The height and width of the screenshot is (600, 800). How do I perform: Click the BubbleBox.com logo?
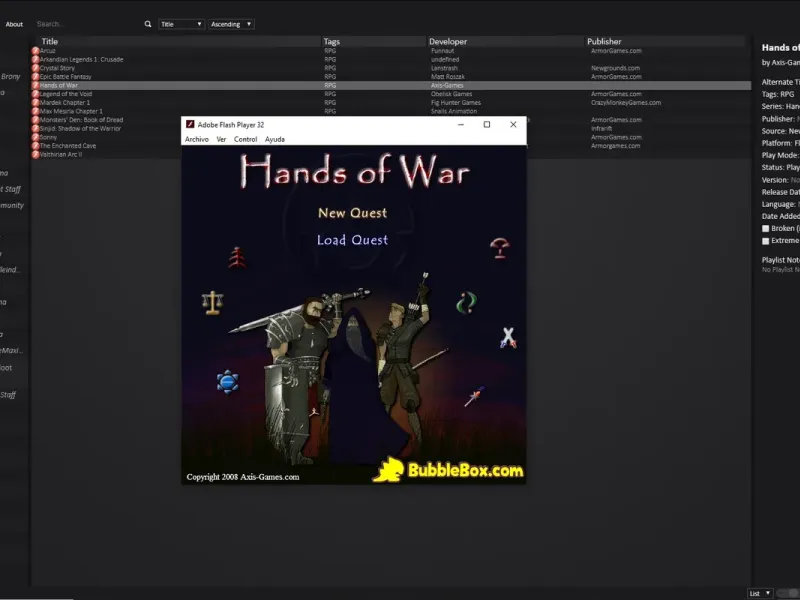click(x=448, y=469)
